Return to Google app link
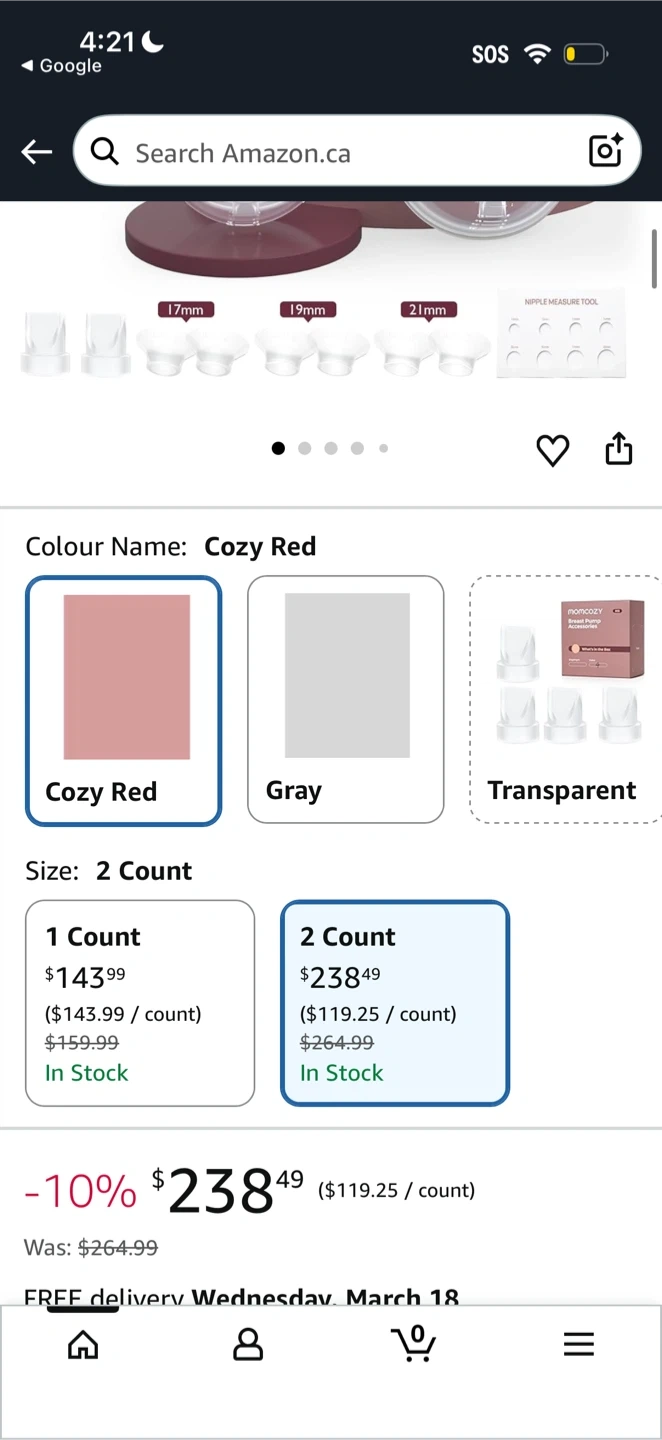The image size is (662, 1440). [62, 66]
